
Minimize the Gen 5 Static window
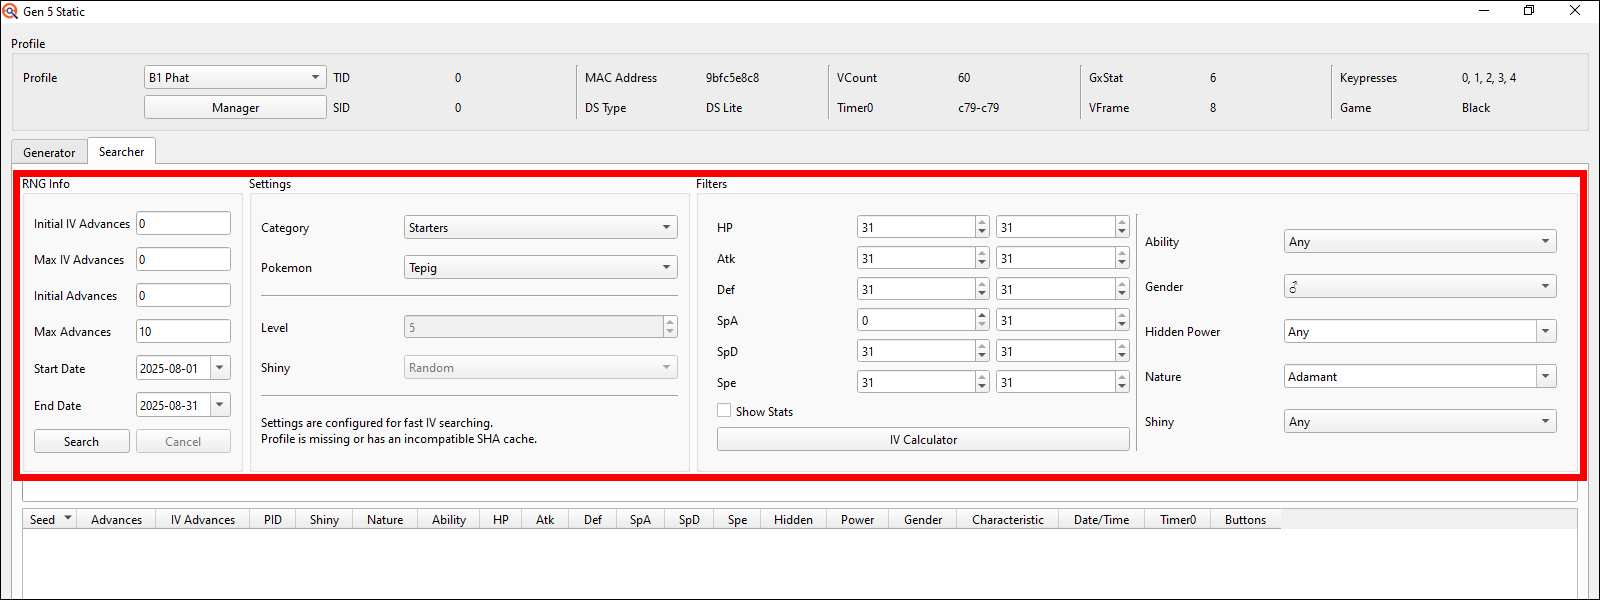(x=1484, y=10)
